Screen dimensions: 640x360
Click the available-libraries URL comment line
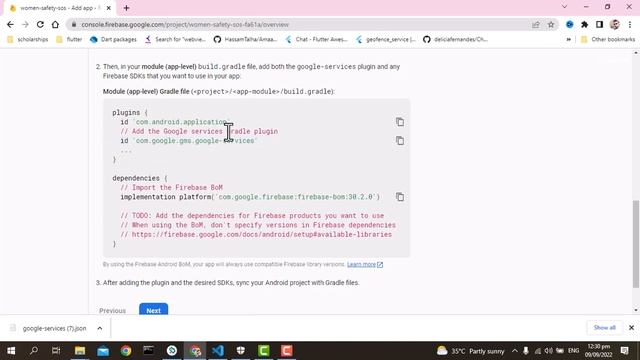point(256,235)
